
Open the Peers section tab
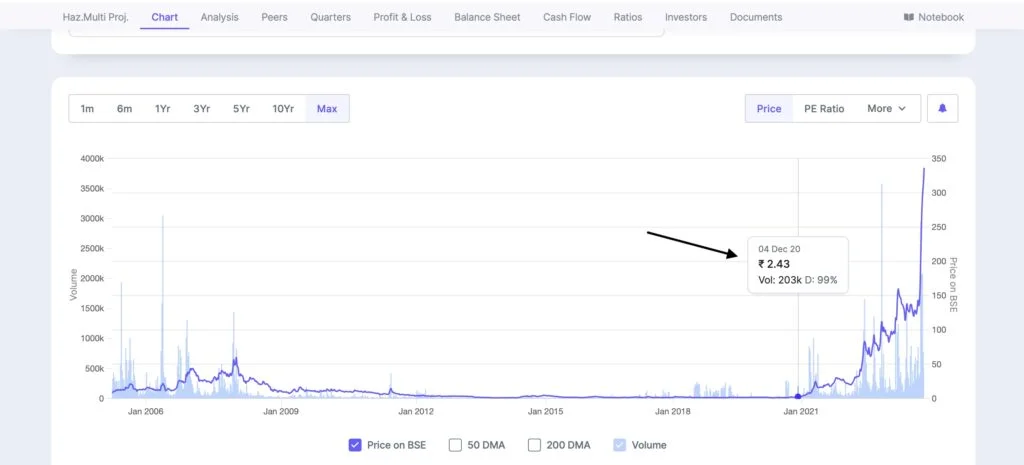click(x=274, y=17)
